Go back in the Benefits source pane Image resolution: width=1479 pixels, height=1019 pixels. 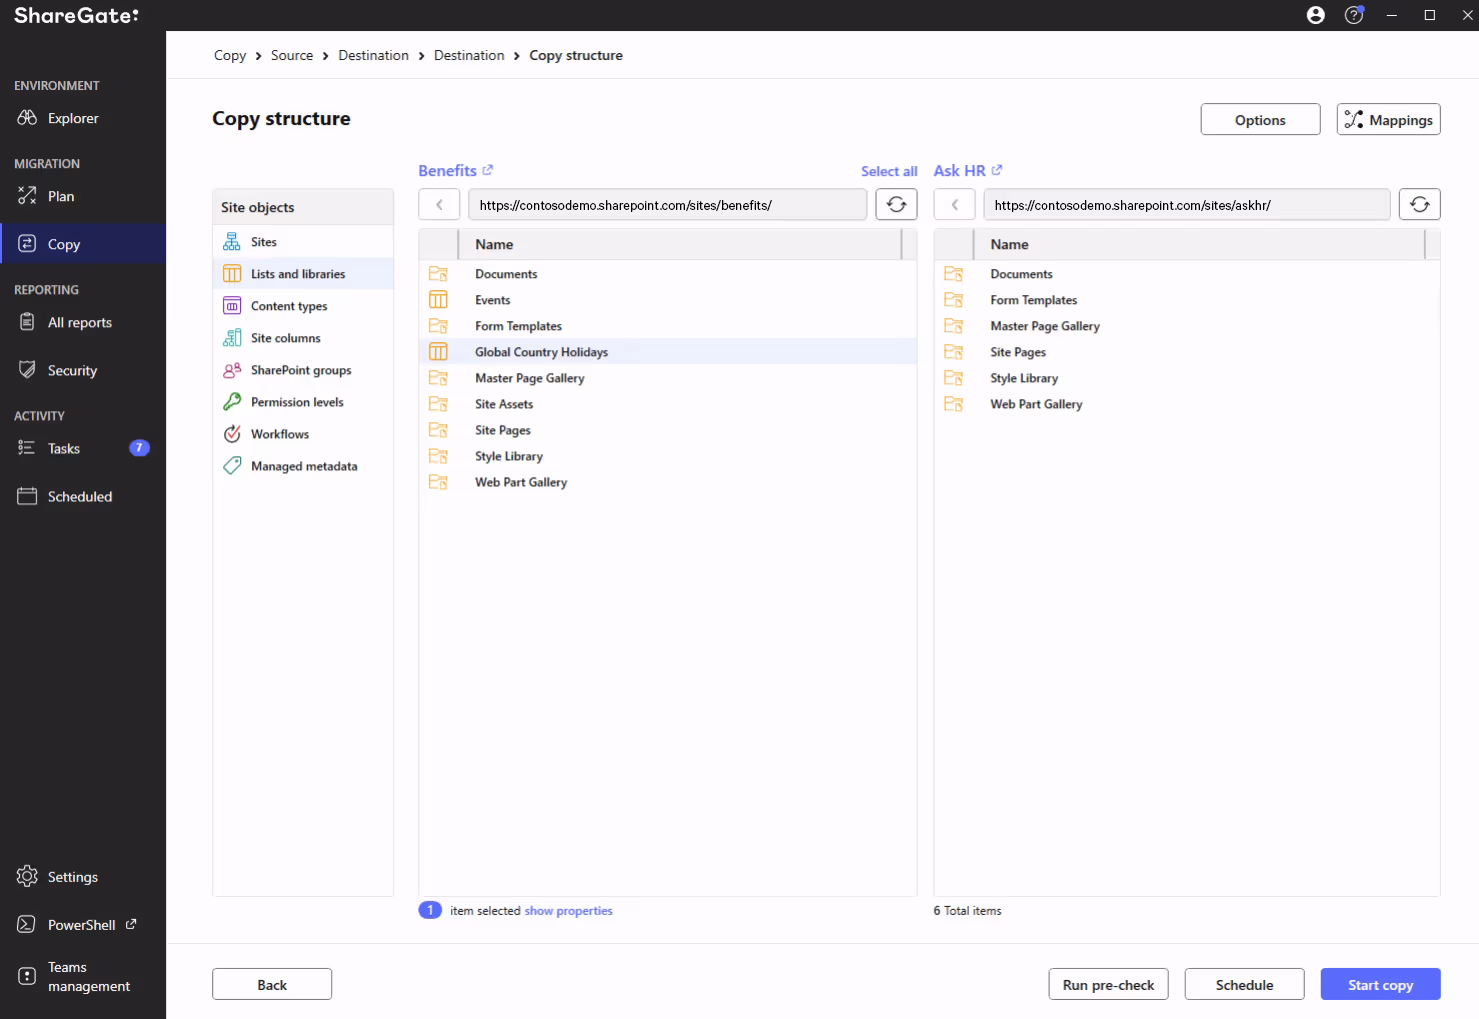pos(439,204)
